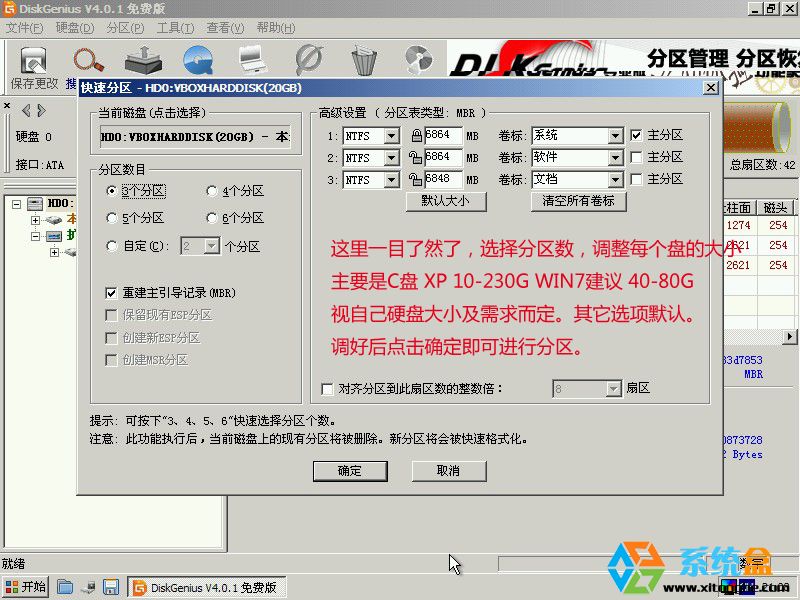Open file system dropdown for partition 3
Screen dimensions: 800x600
(x=391, y=180)
